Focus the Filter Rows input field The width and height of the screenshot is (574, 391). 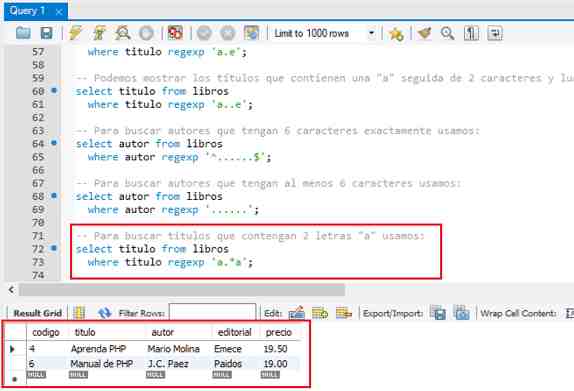pyautogui.click(x=212, y=313)
